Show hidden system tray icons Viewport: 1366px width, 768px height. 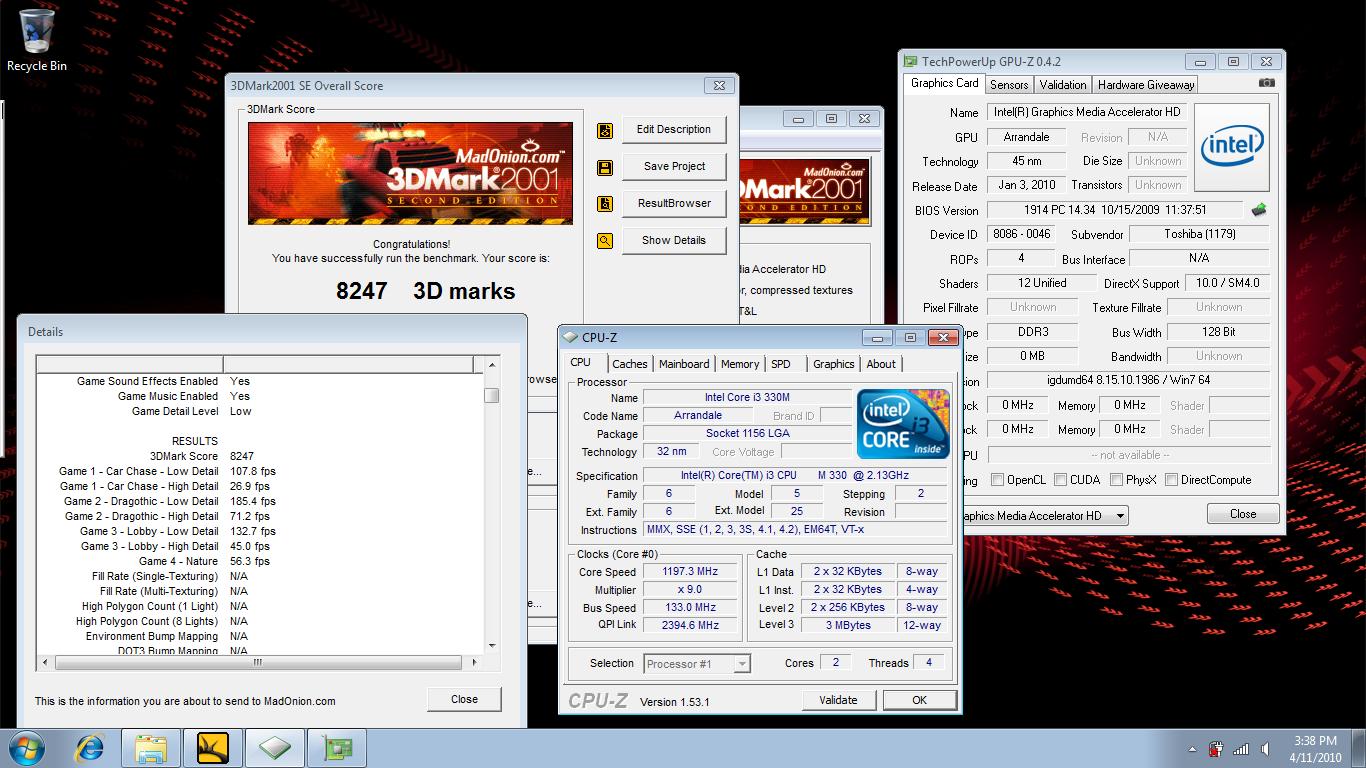(x=1192, y=749)
